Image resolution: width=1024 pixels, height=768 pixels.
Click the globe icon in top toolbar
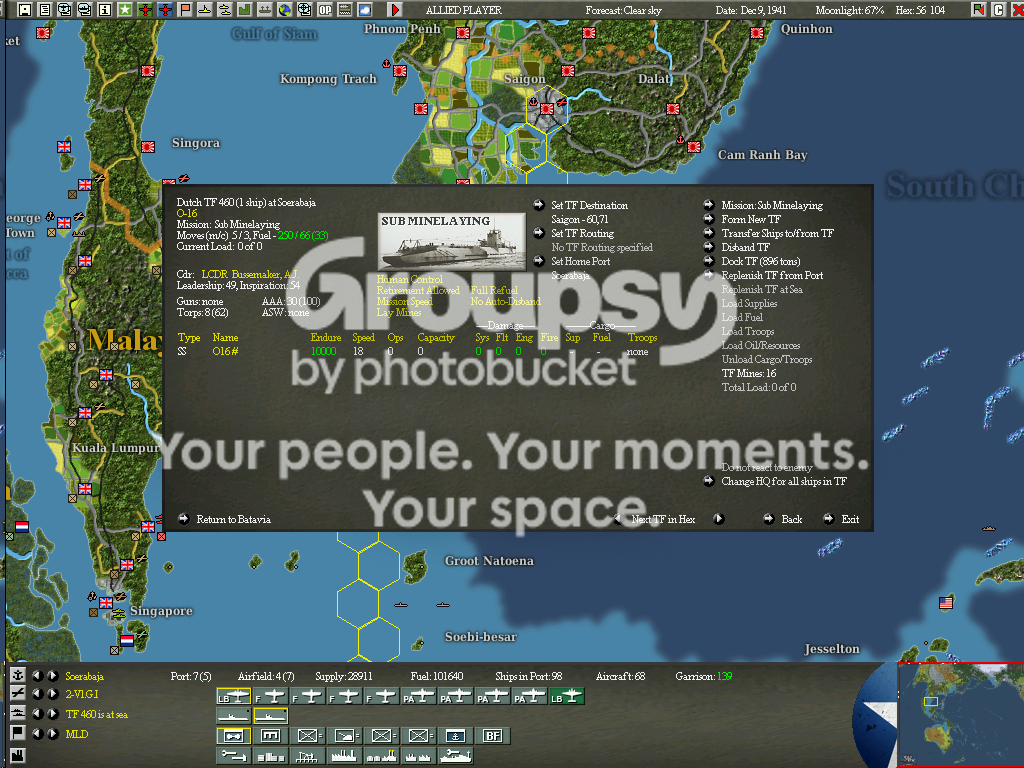pyautogui.click(x=285, y=9)
